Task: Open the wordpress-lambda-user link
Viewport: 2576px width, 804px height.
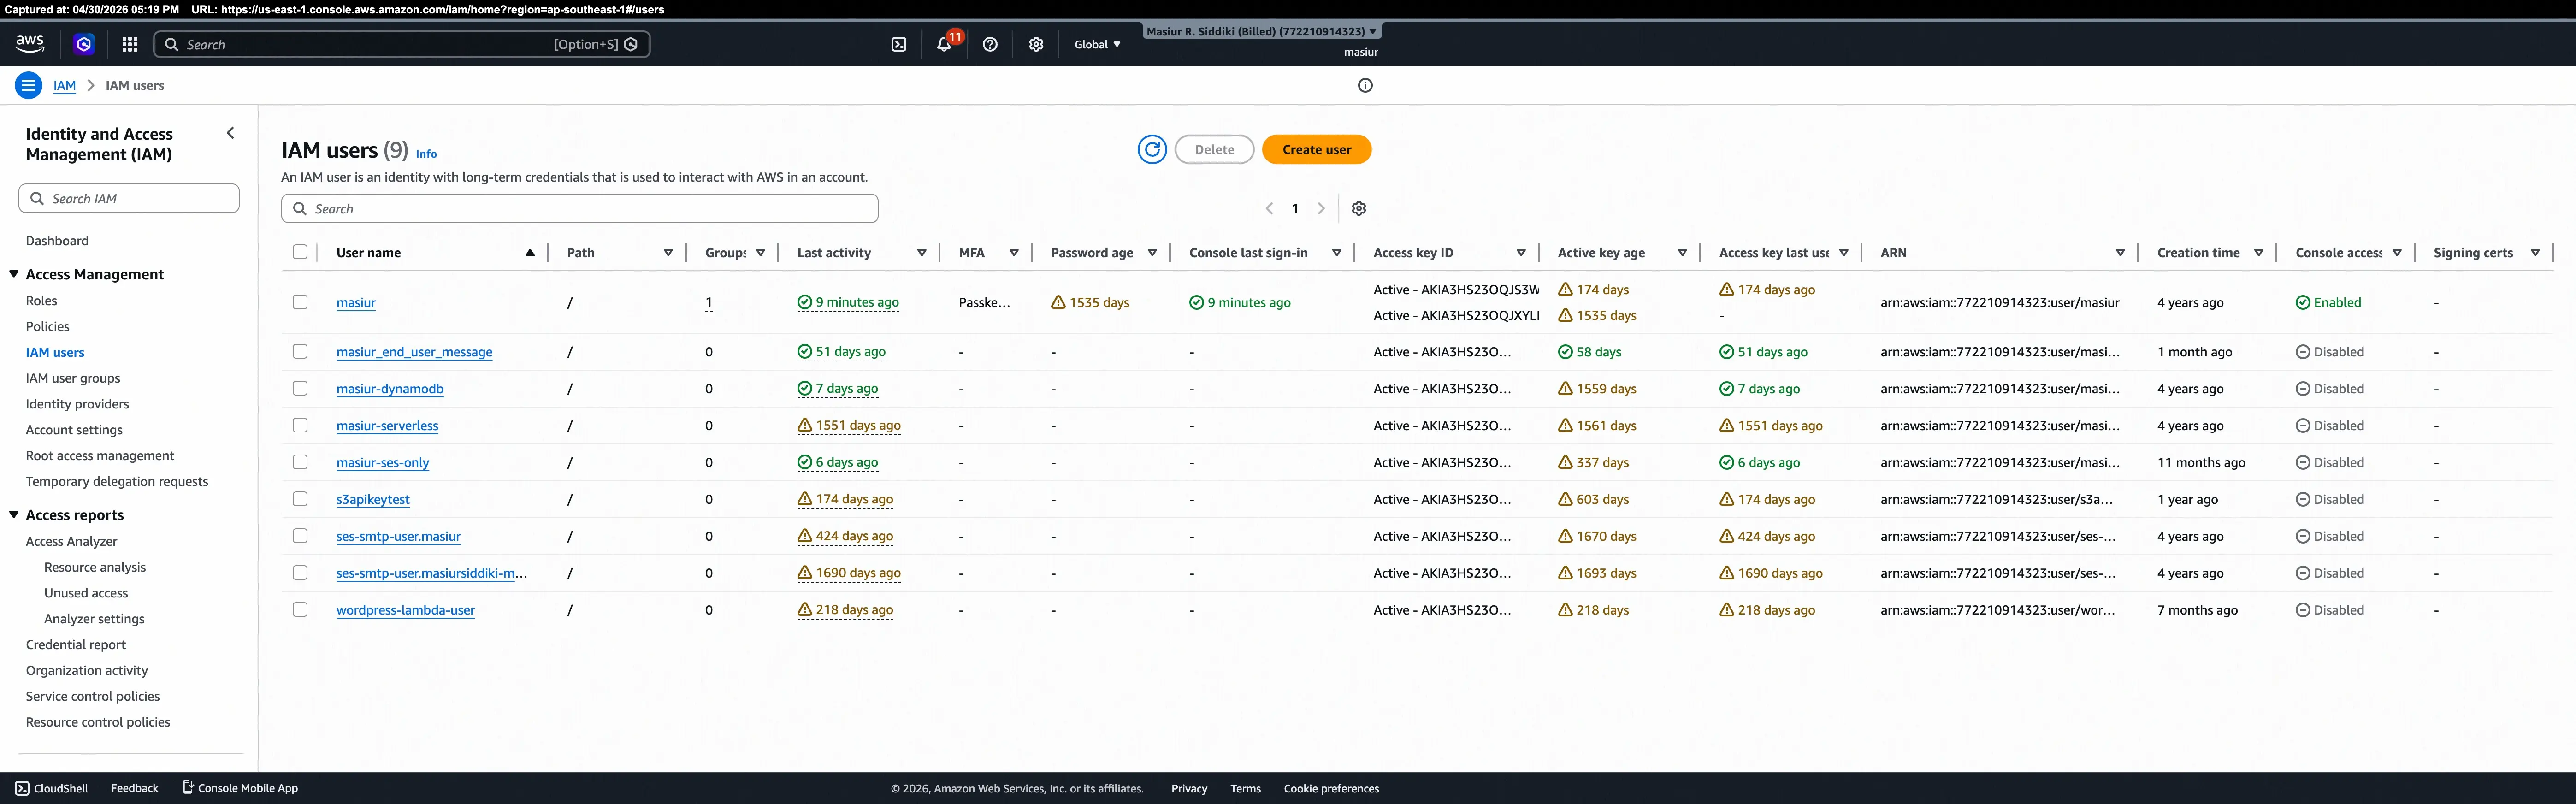Action: (406, 609)
